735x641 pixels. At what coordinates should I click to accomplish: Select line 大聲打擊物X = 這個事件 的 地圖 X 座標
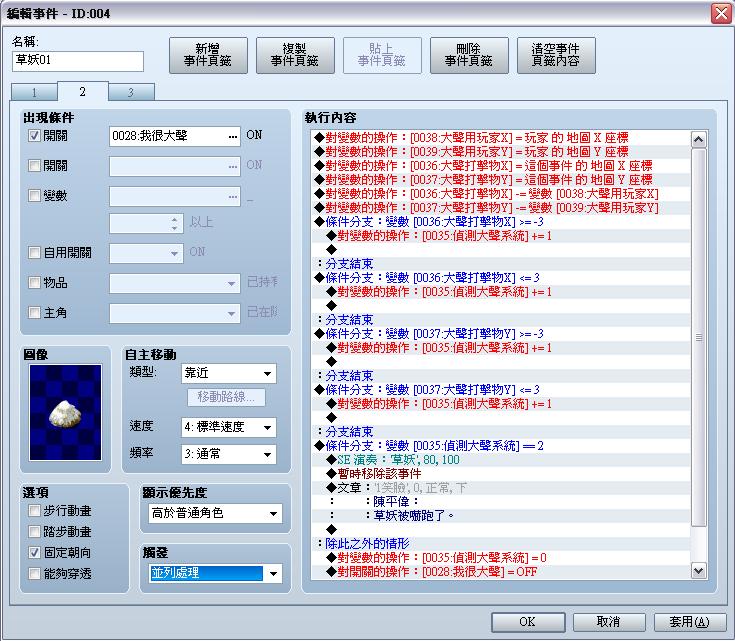coord(501,166)
